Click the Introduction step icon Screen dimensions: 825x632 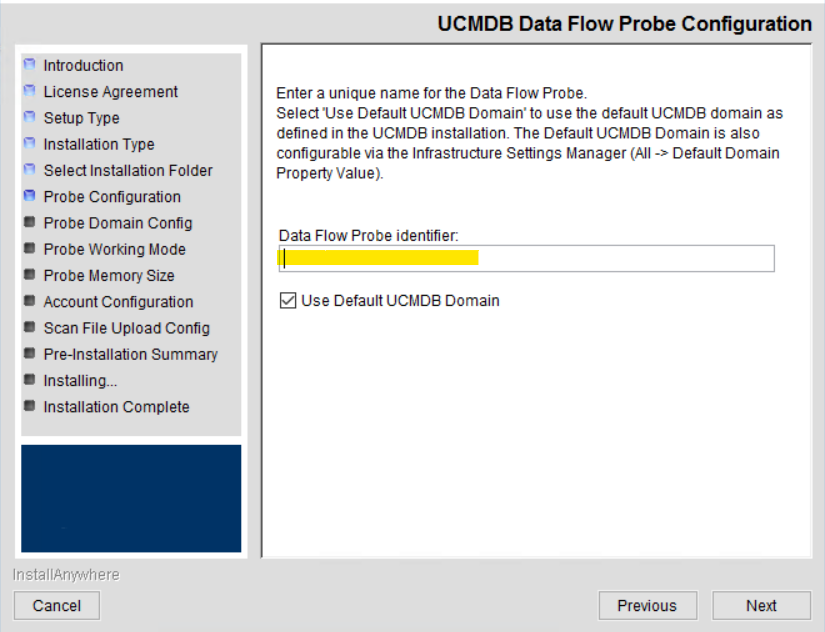point(31,65)
